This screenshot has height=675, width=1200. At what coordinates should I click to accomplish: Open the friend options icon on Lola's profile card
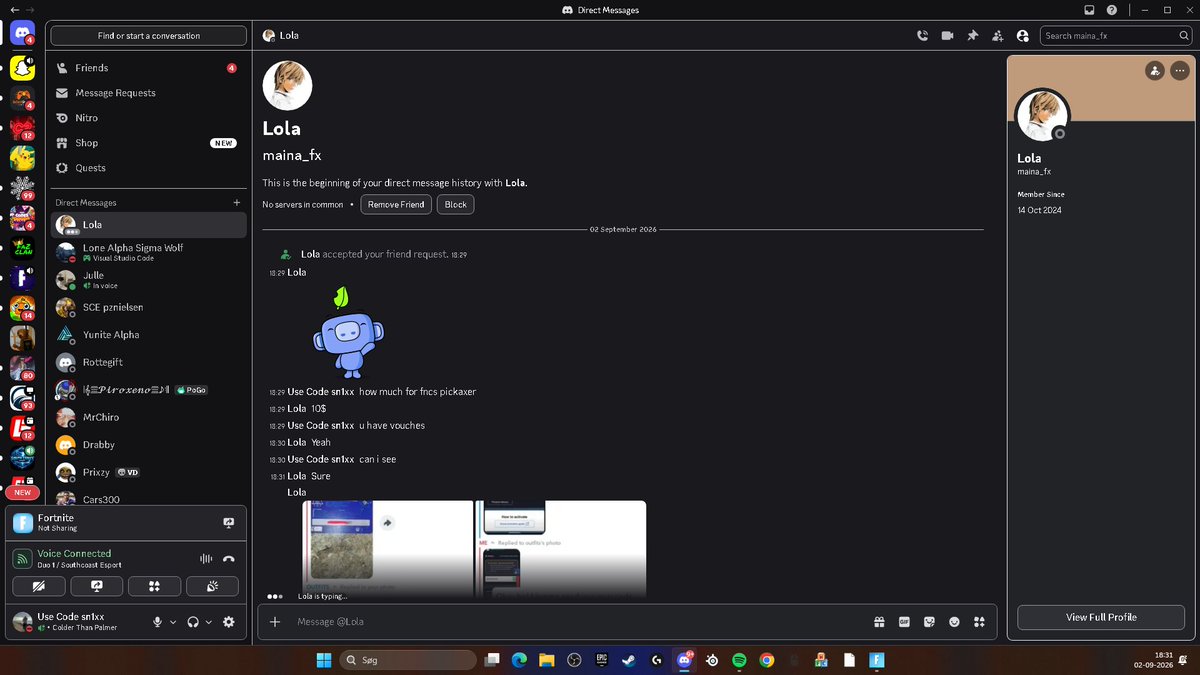[1155, 70]
